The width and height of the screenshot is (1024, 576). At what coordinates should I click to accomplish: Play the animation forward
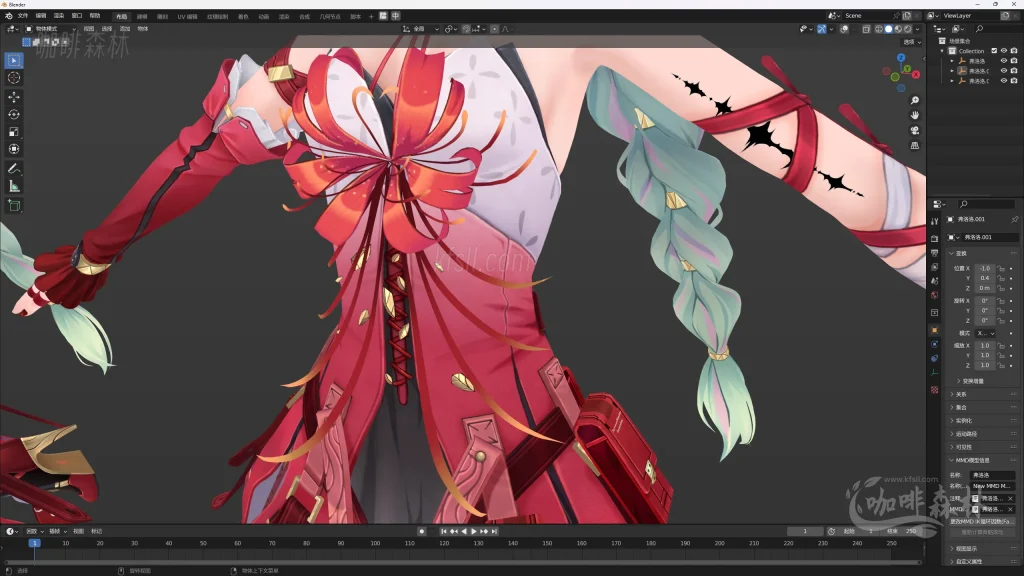474,532
